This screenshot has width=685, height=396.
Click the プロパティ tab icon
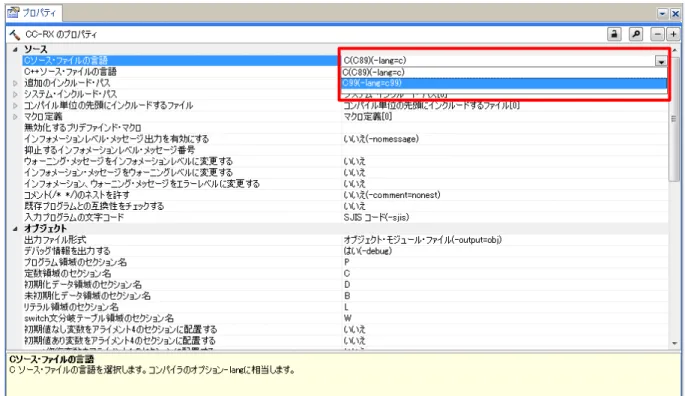13,12
